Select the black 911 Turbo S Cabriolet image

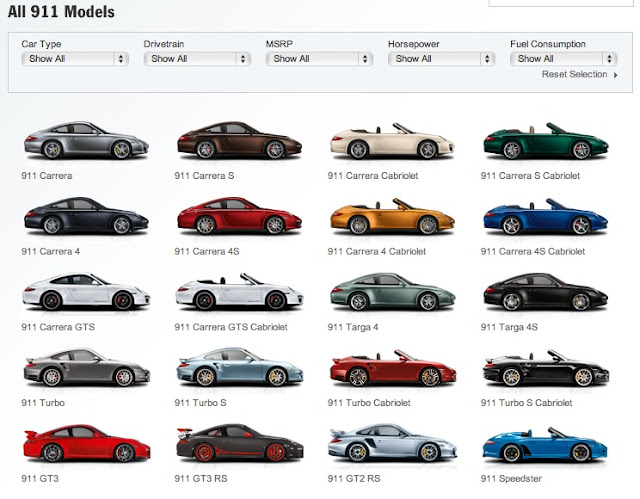click(546, 368)
